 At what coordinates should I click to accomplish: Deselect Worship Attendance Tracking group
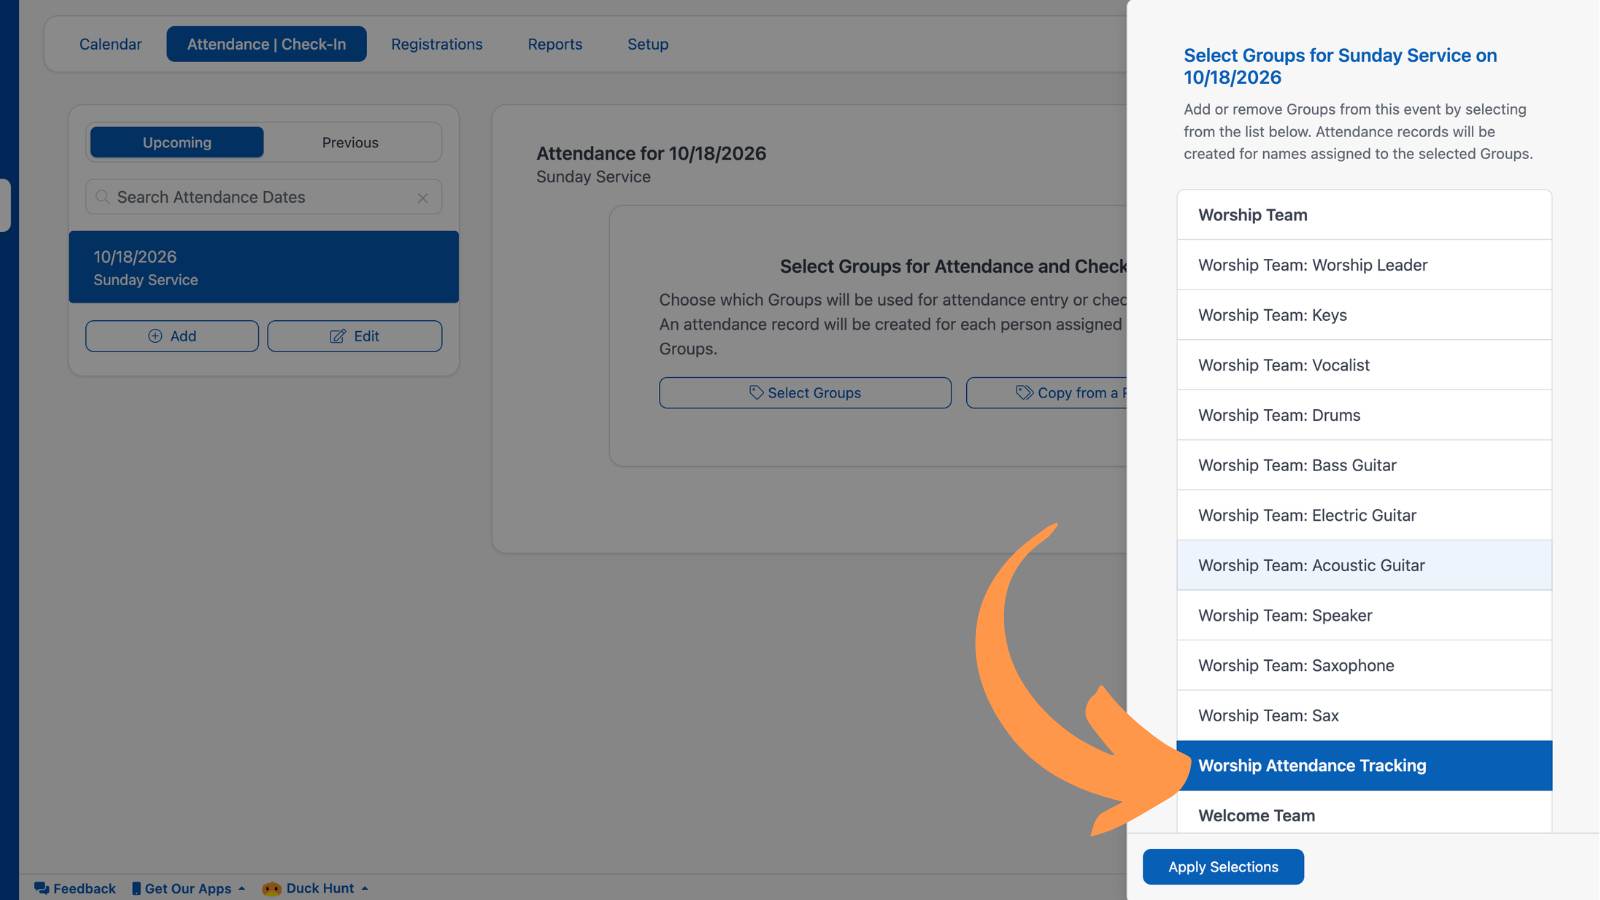point(1364,766)
